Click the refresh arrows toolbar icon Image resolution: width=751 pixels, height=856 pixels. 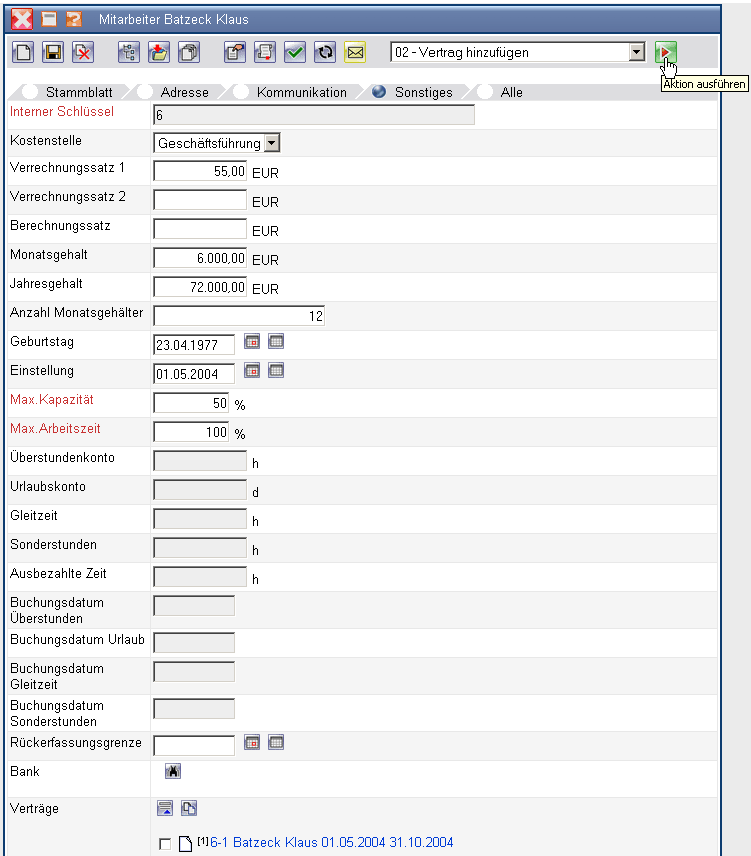click(x=324, y=53)
